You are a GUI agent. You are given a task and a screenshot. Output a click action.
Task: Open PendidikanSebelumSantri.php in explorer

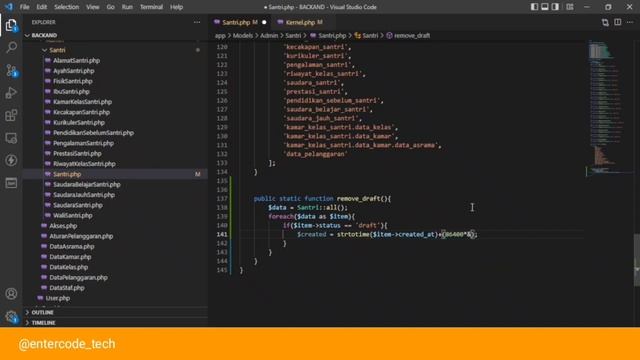coord(93,133)
